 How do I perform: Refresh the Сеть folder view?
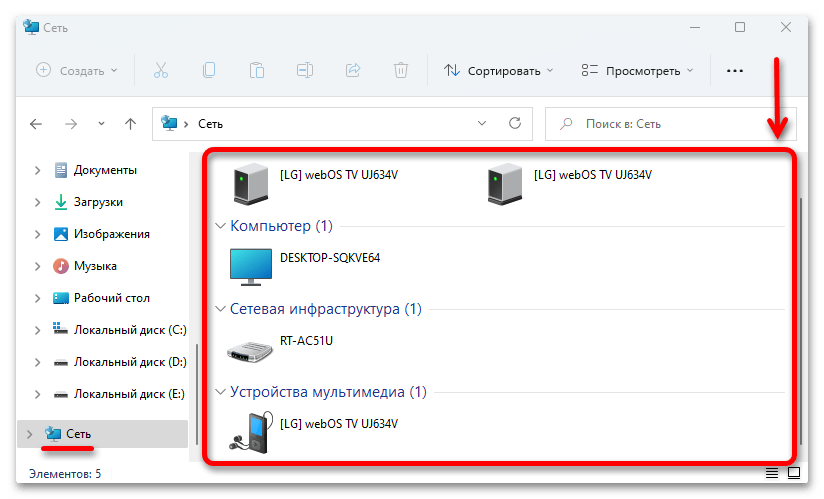click(x=514, y=123)
